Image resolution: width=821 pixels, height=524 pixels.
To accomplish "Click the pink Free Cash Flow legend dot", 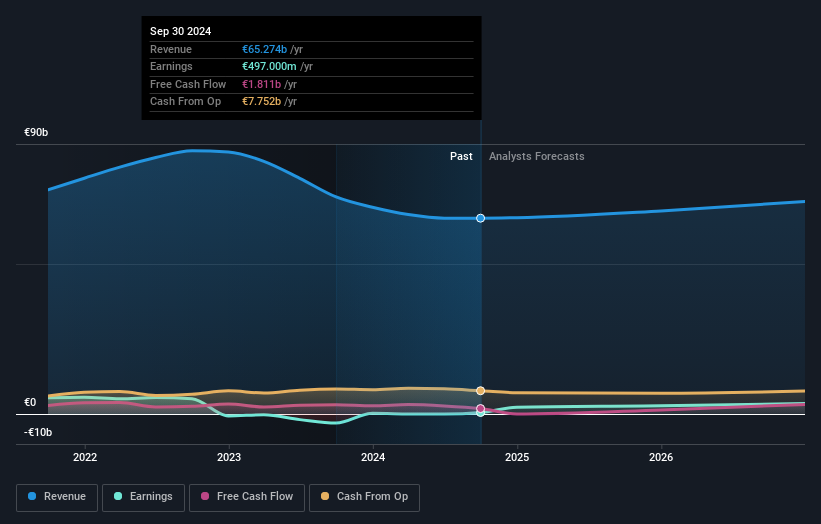I will [x=205, y=496].
